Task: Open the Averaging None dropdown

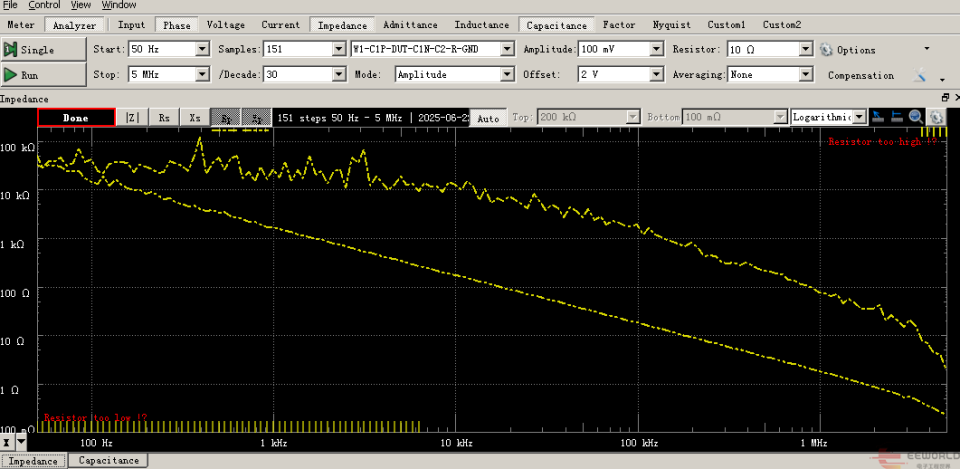Action: point(806,75)
